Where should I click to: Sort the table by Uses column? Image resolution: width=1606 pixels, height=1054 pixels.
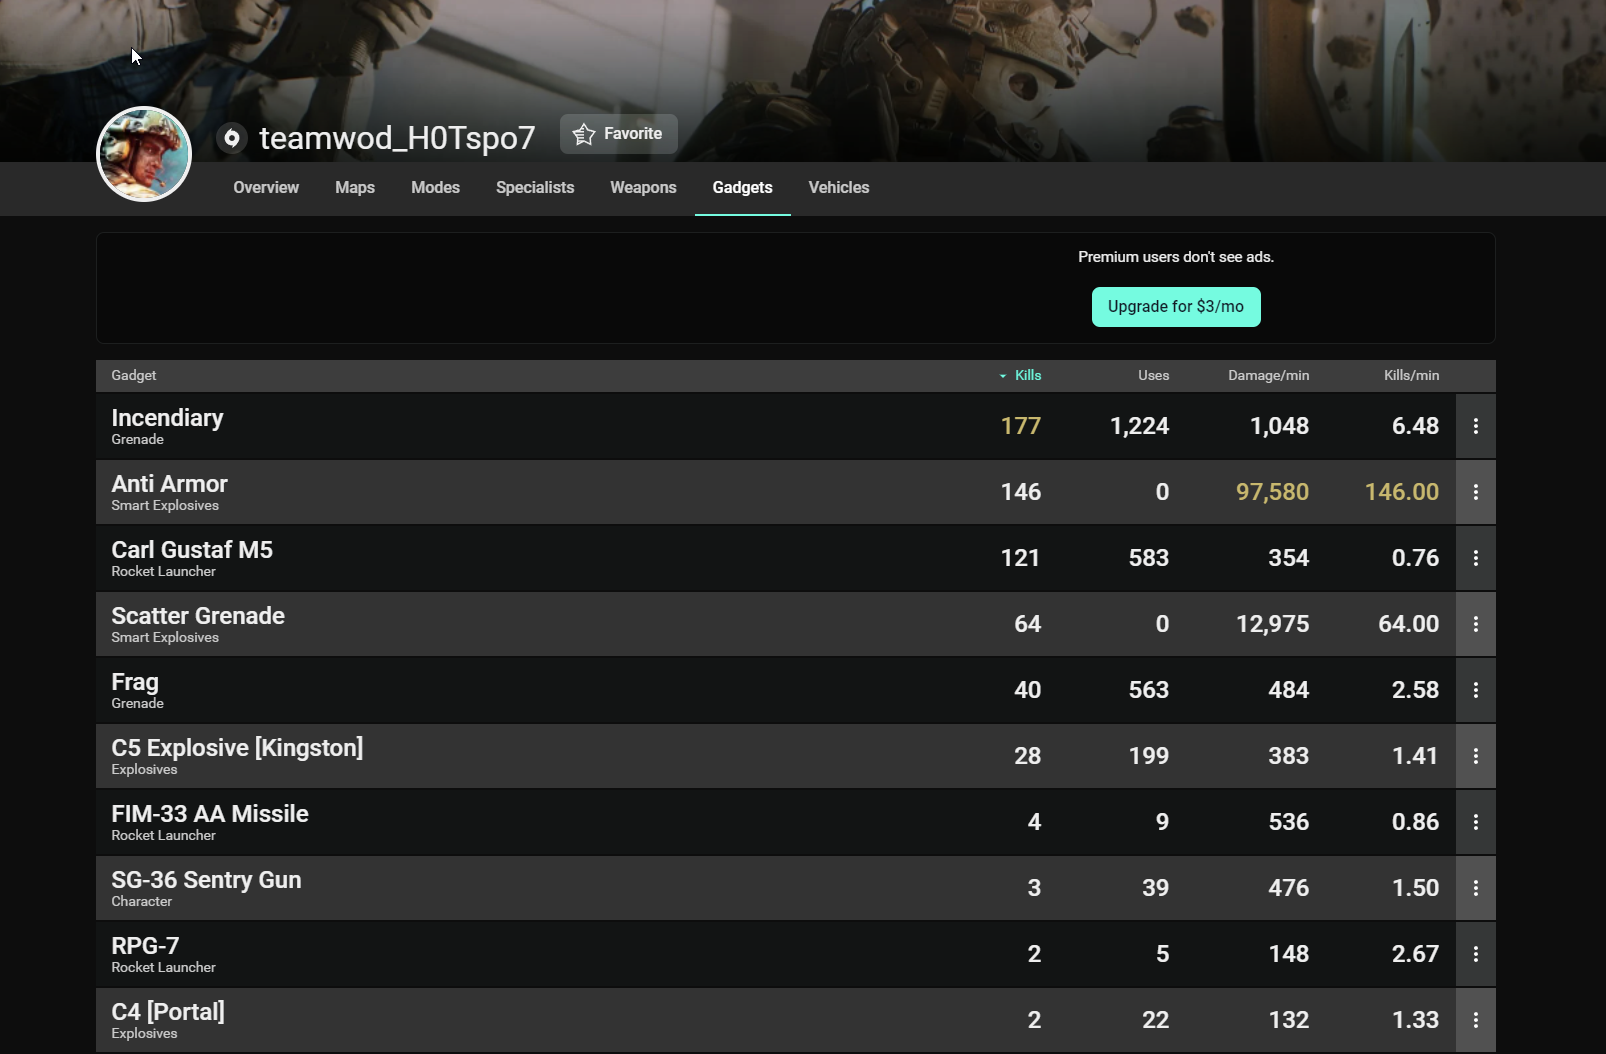(1153, 376)
